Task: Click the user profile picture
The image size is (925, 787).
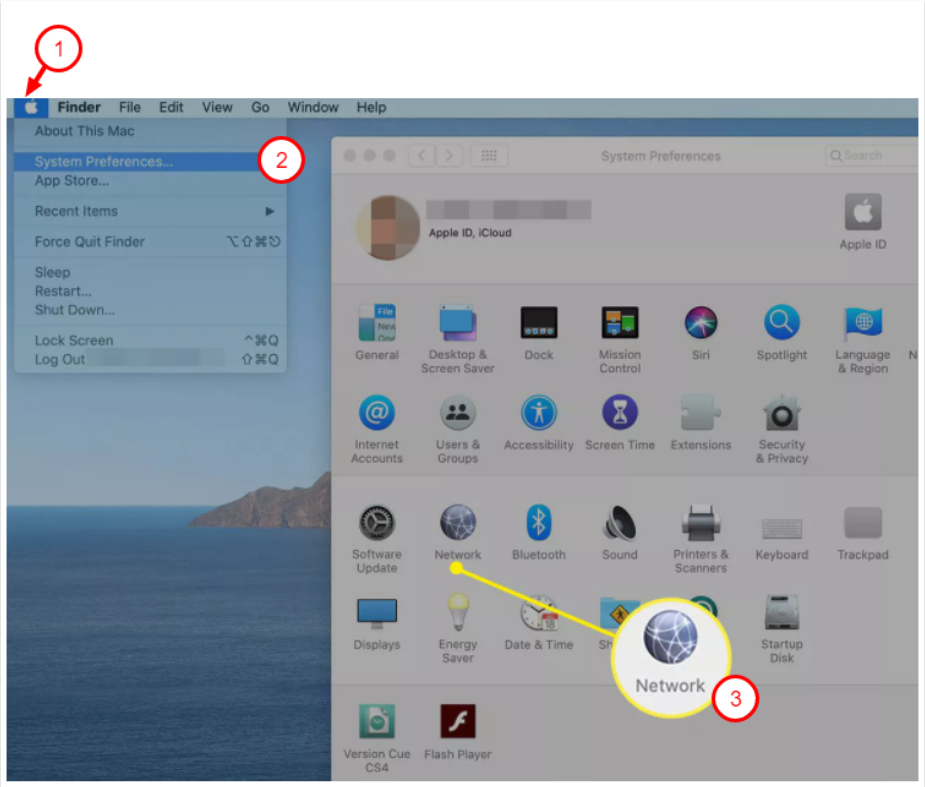Action: pyautogui.click(x=388, y=228)
